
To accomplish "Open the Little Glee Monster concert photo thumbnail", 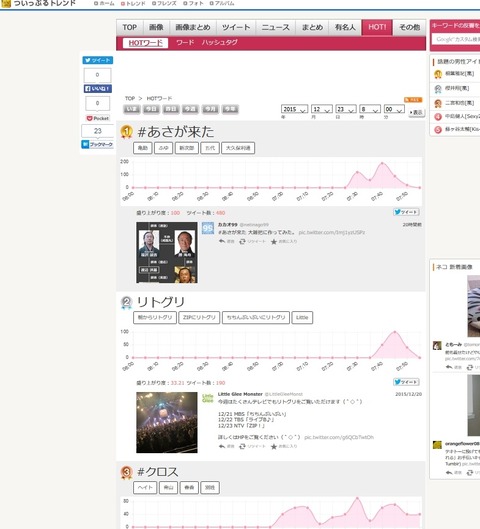I will [x=167, y=422].
